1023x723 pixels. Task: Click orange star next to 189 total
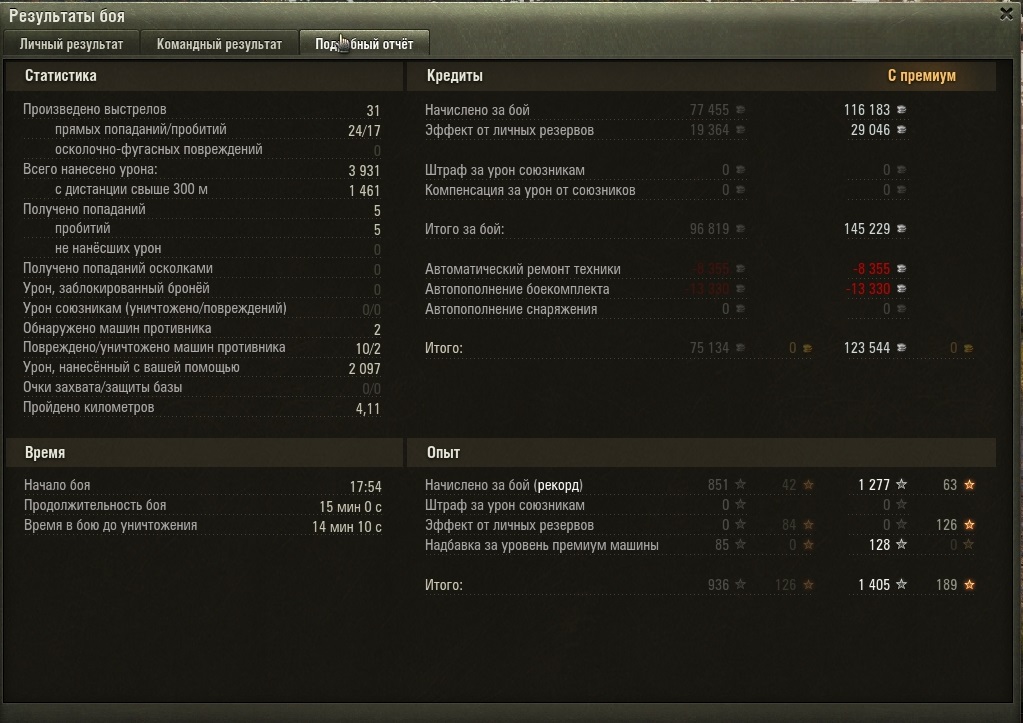click(970, 585)
